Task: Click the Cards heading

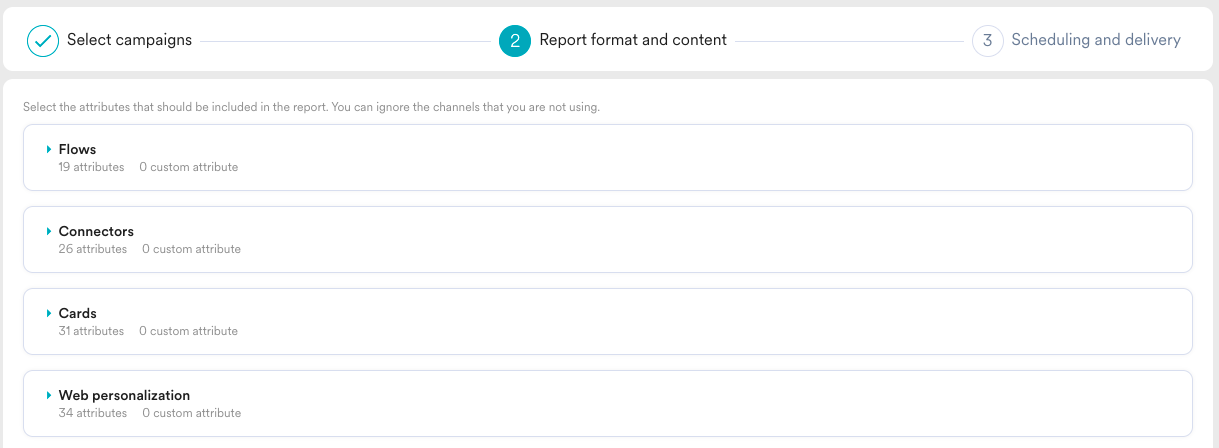Action: 77,313
